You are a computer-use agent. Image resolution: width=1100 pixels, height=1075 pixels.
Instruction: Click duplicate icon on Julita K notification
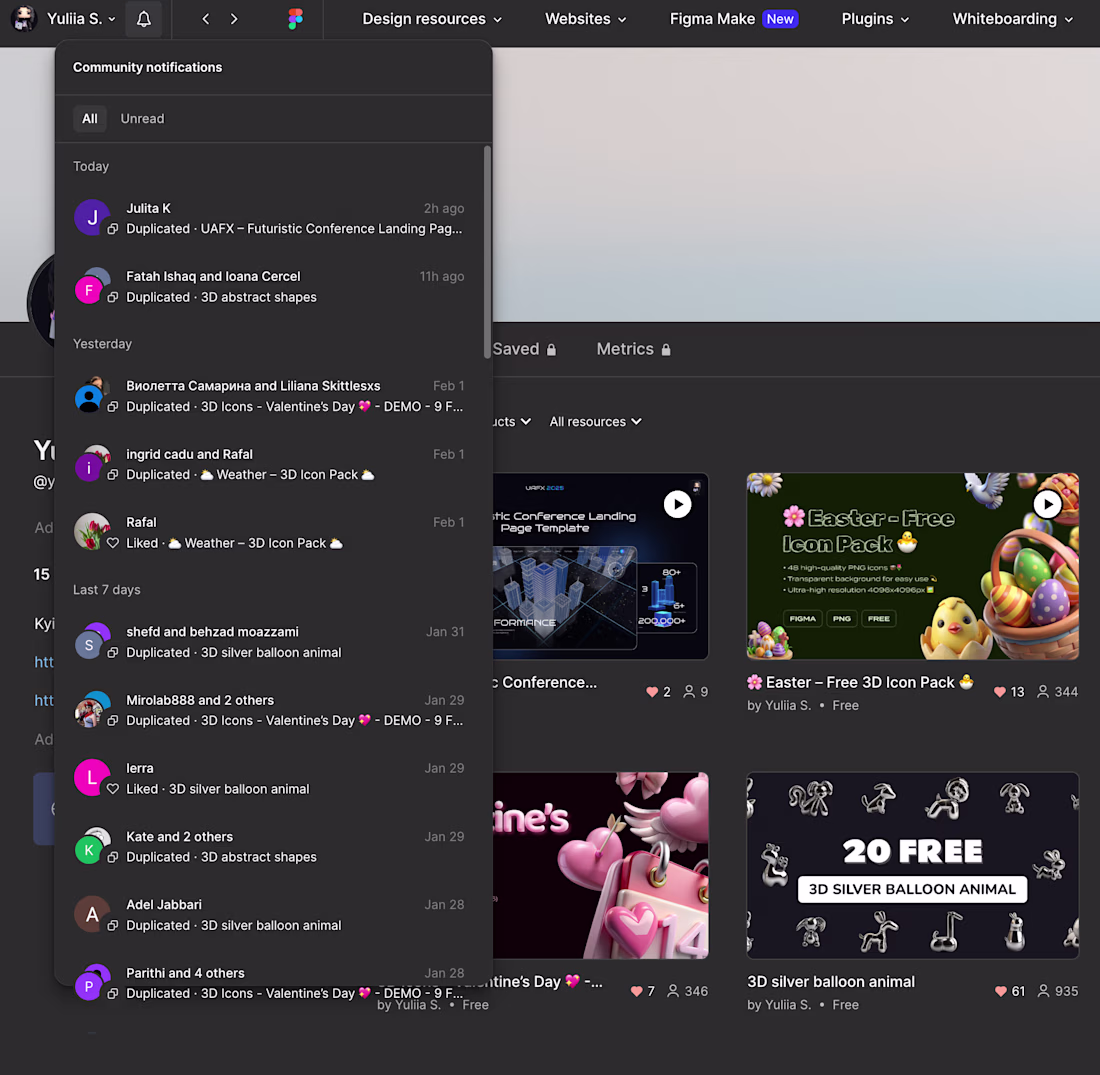[x=112, y=229]
